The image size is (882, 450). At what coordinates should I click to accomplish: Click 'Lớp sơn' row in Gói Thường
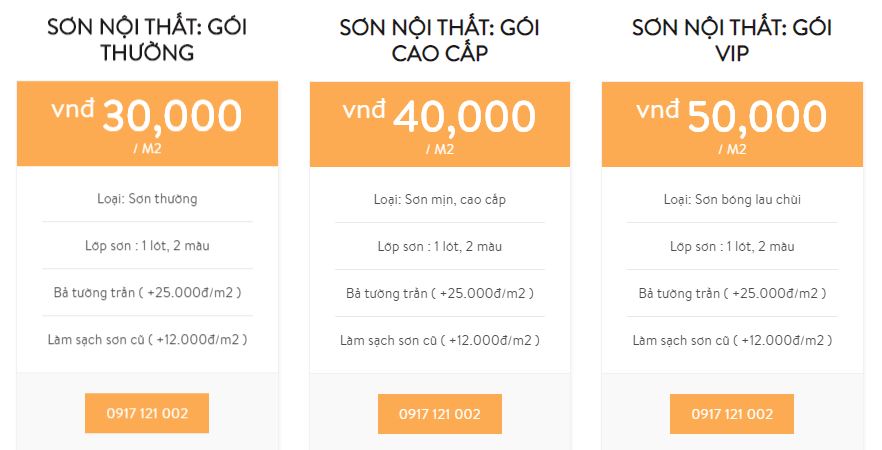click(147, 246)
